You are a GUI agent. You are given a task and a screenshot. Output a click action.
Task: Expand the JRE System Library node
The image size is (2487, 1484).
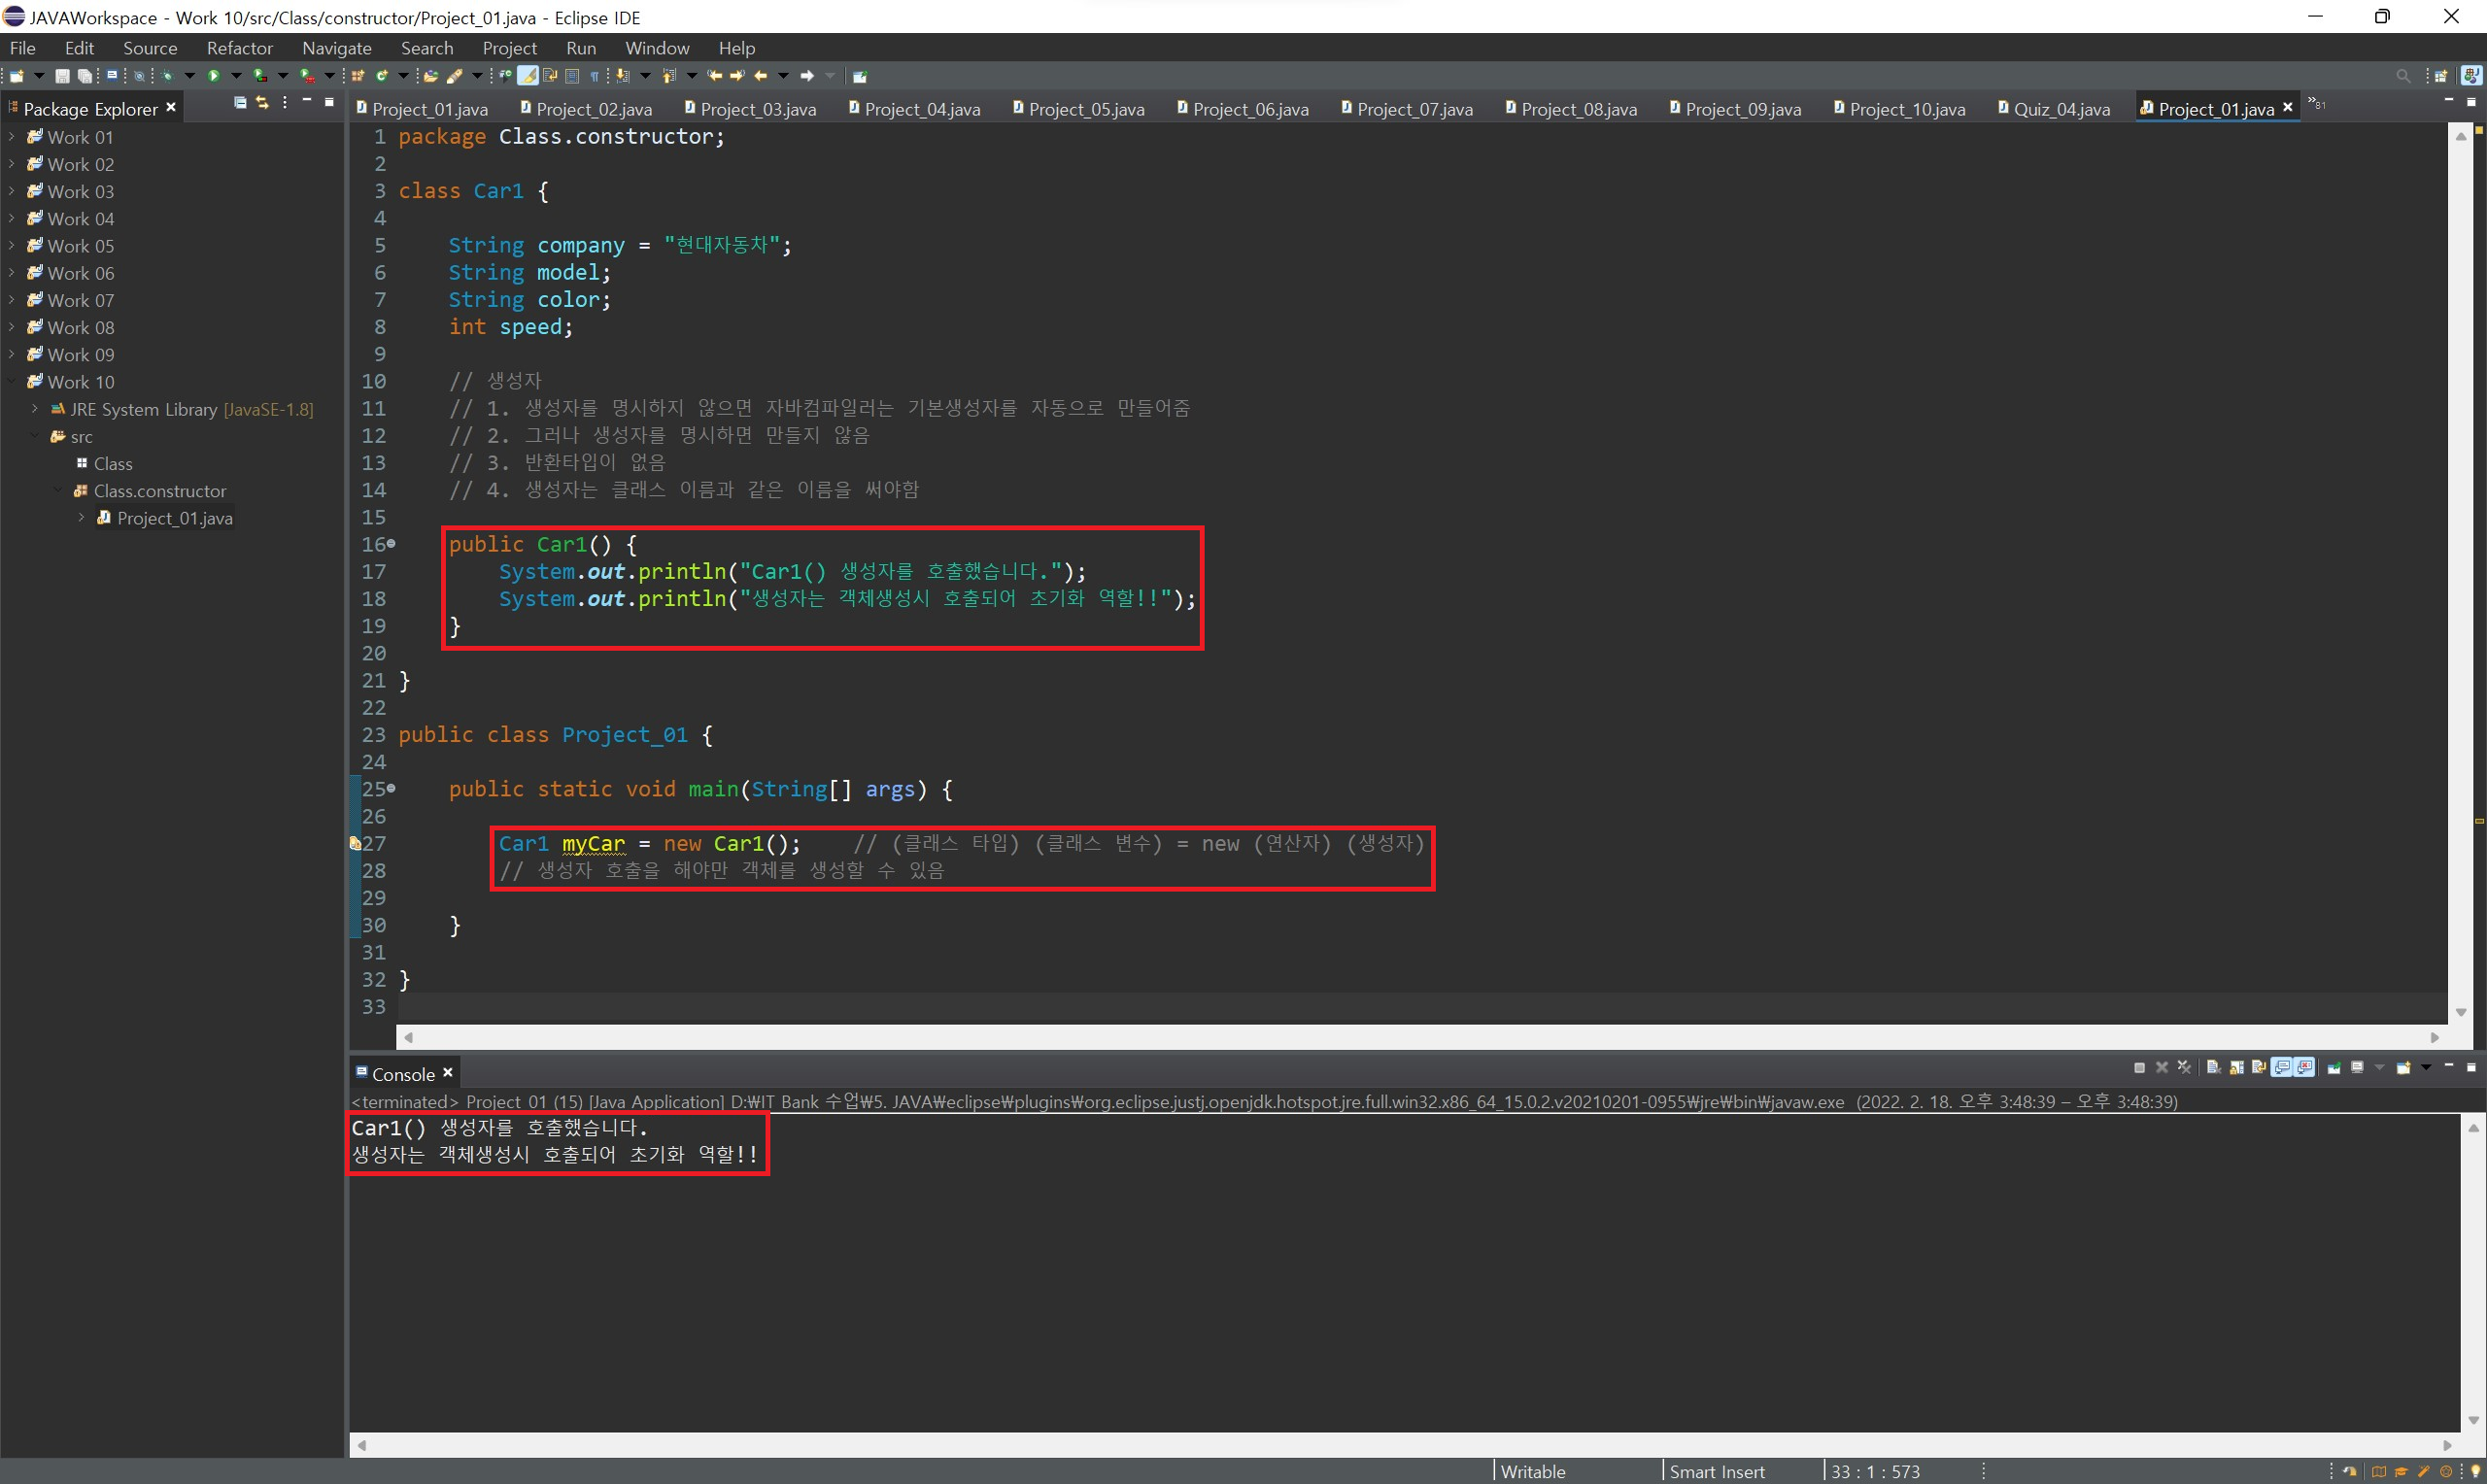tap(35, 409)
